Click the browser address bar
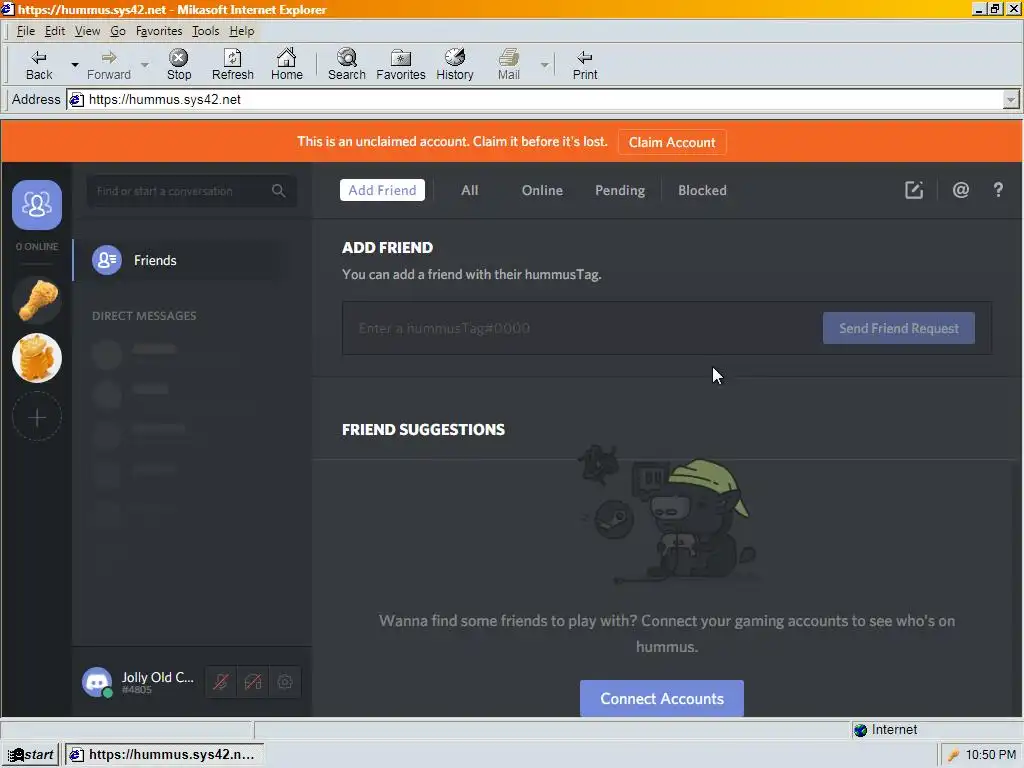Image resolution: width=1024 pixels, height=768 pixels. click(536, 100)
